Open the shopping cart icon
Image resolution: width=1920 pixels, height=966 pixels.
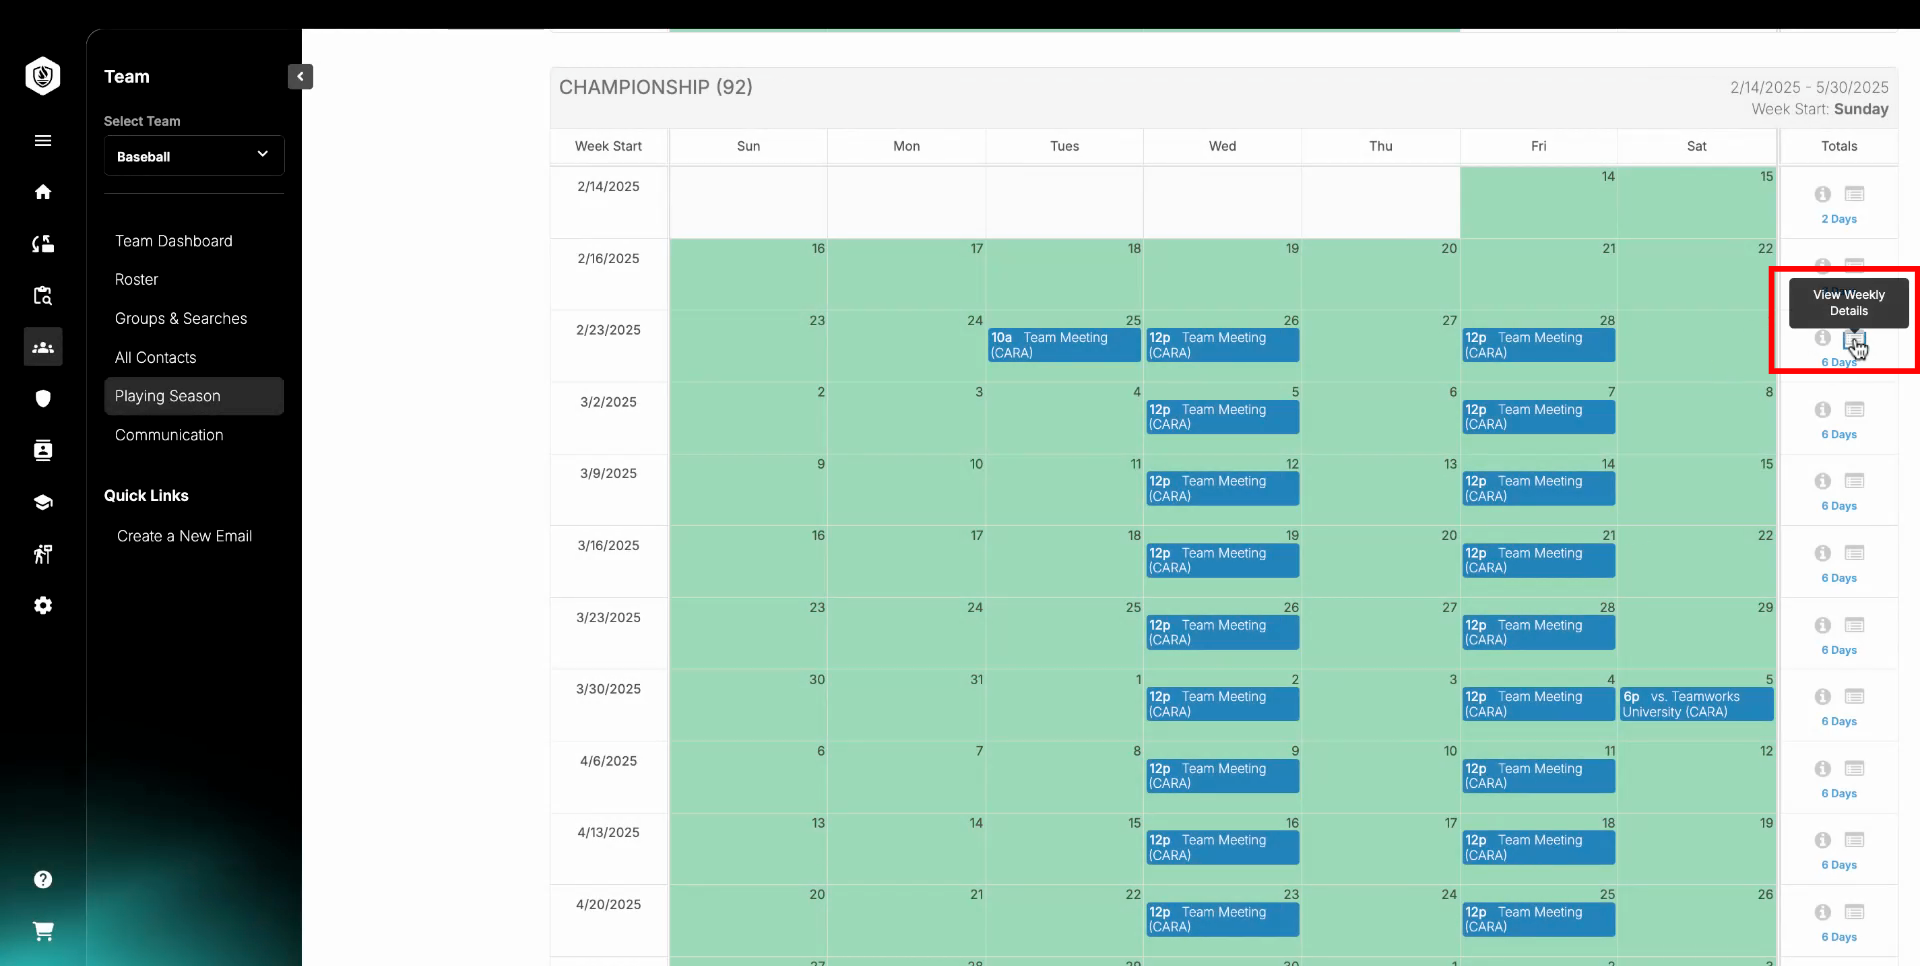(43, 931)
